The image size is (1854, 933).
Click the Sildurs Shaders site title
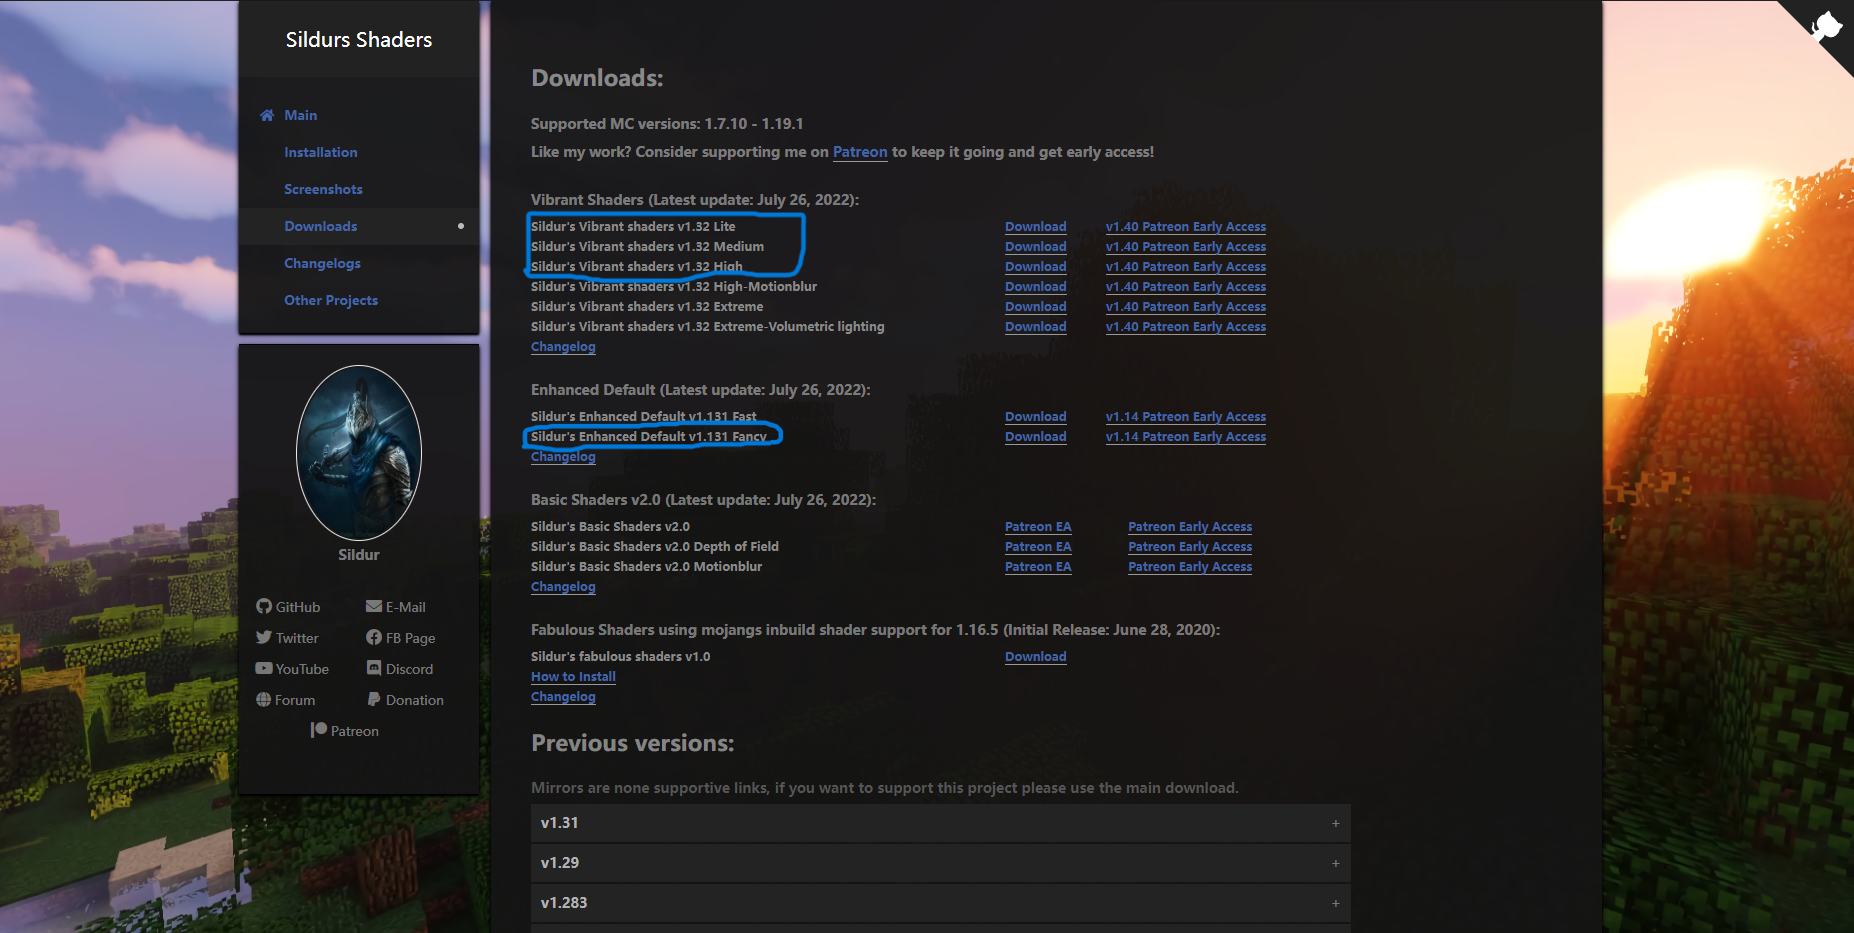point(359,40)
